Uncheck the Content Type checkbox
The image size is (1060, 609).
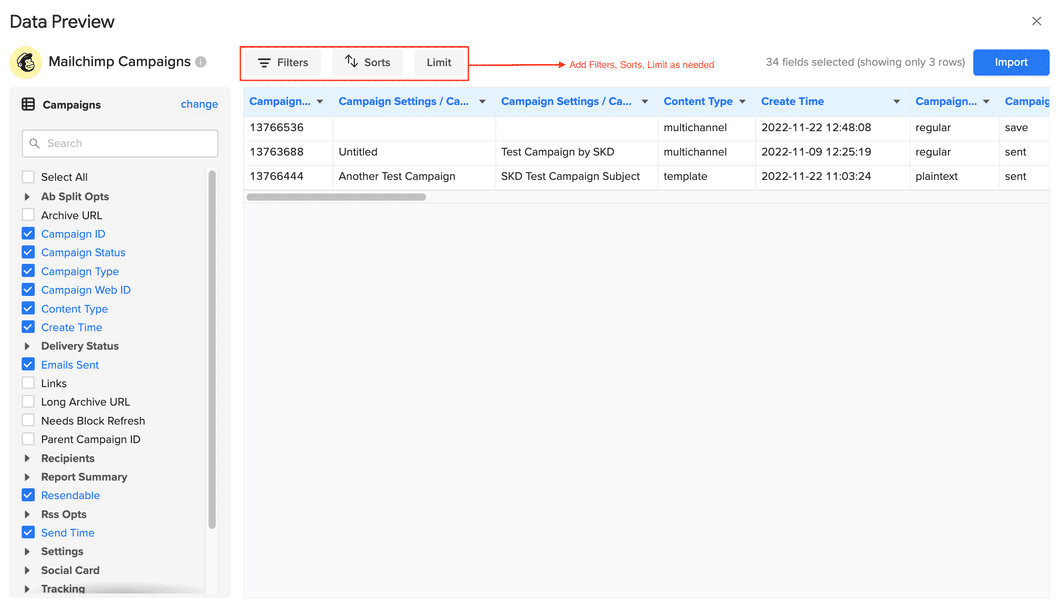point(28,308)
